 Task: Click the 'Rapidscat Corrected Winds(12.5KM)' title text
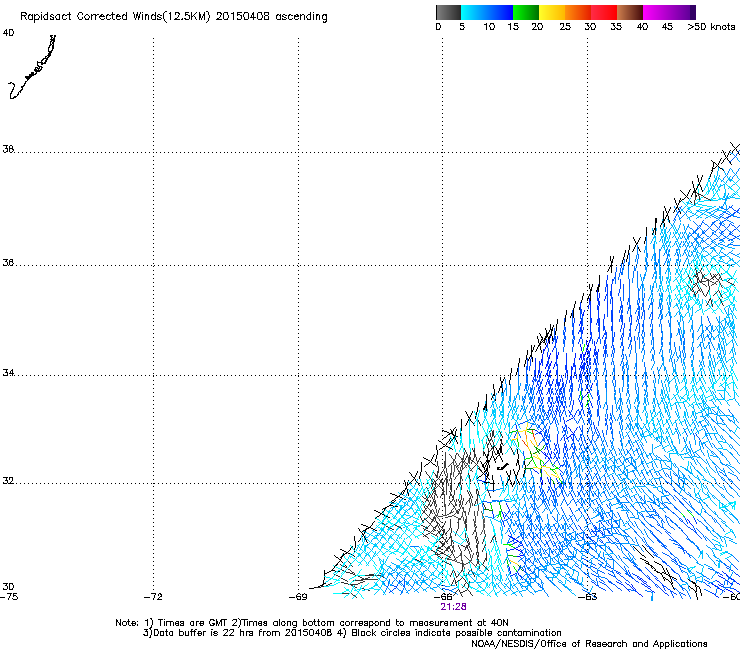coord(115,17)
